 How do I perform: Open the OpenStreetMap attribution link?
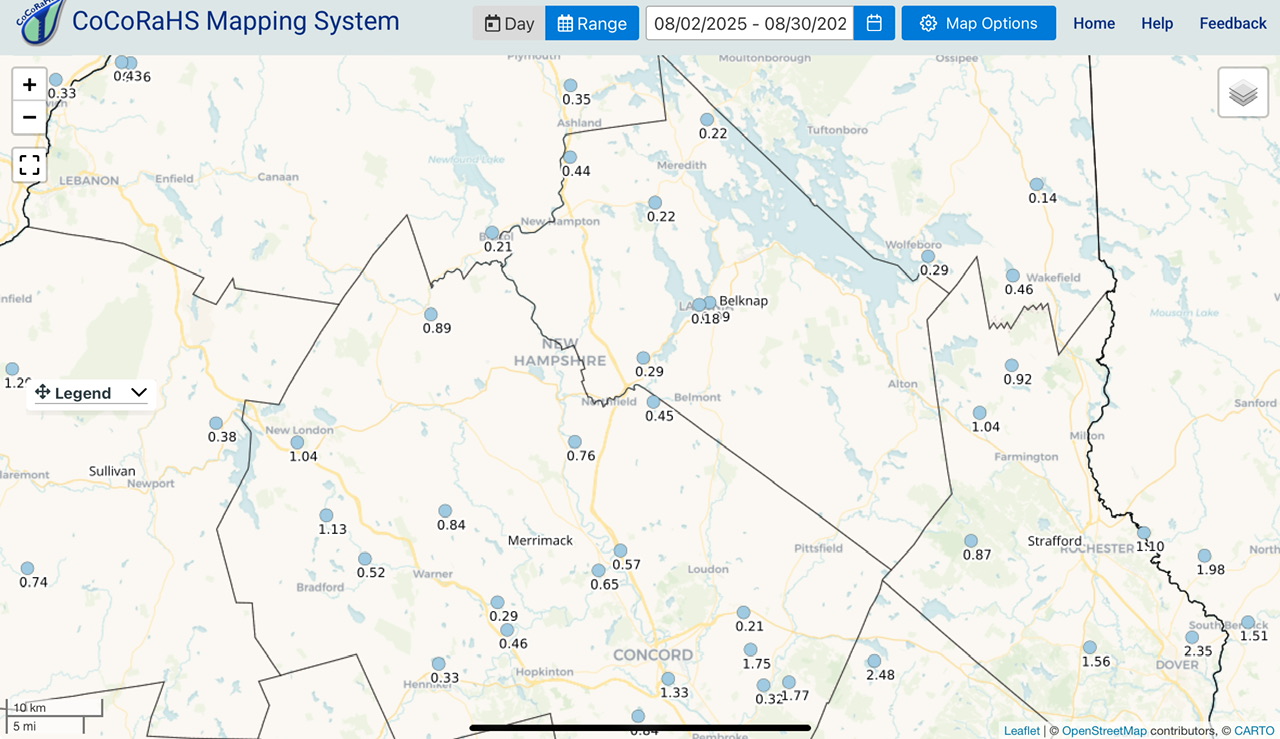(1104, 731)
